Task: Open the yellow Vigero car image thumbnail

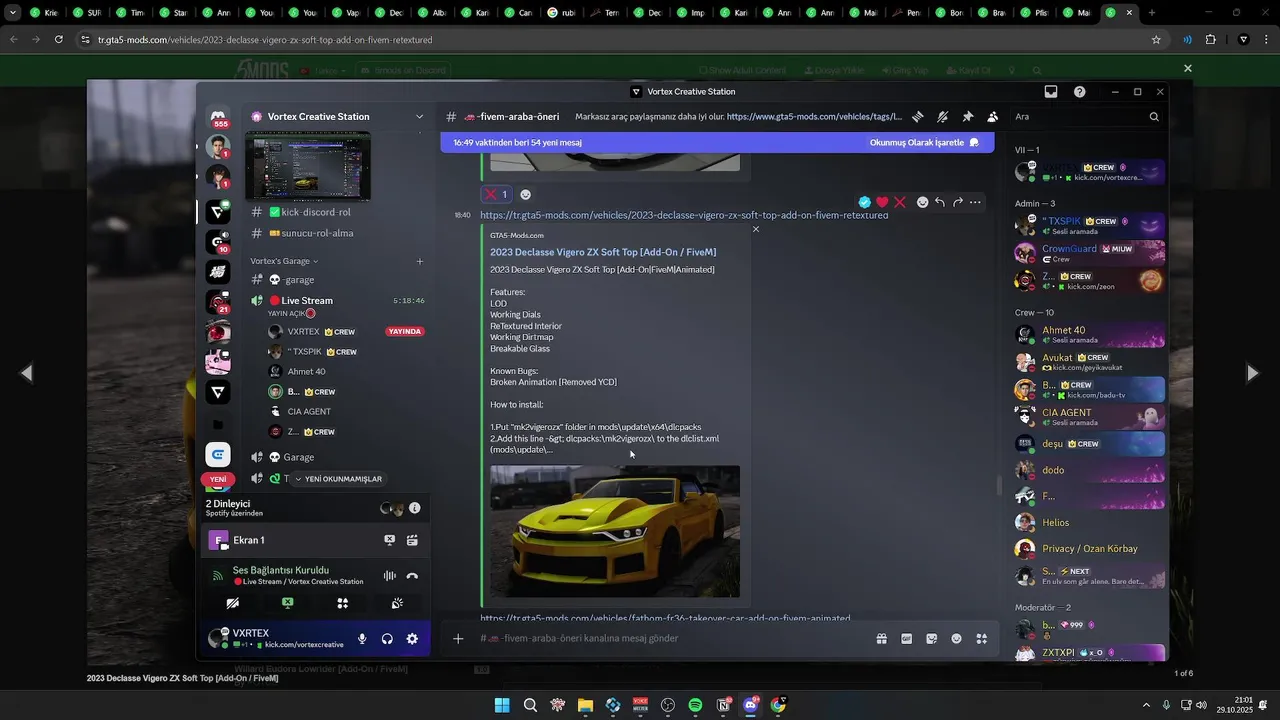Action: [x=615, y=531]
